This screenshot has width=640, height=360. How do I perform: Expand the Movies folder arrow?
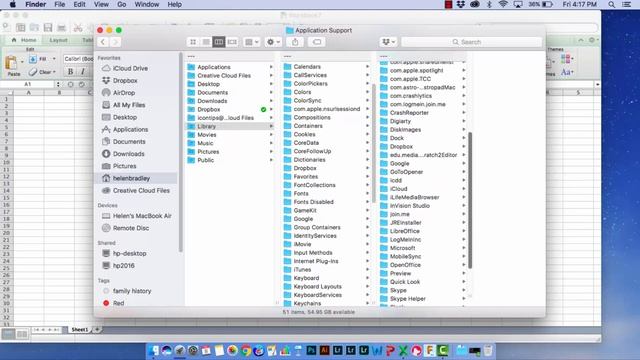click(x=271, y=135)
